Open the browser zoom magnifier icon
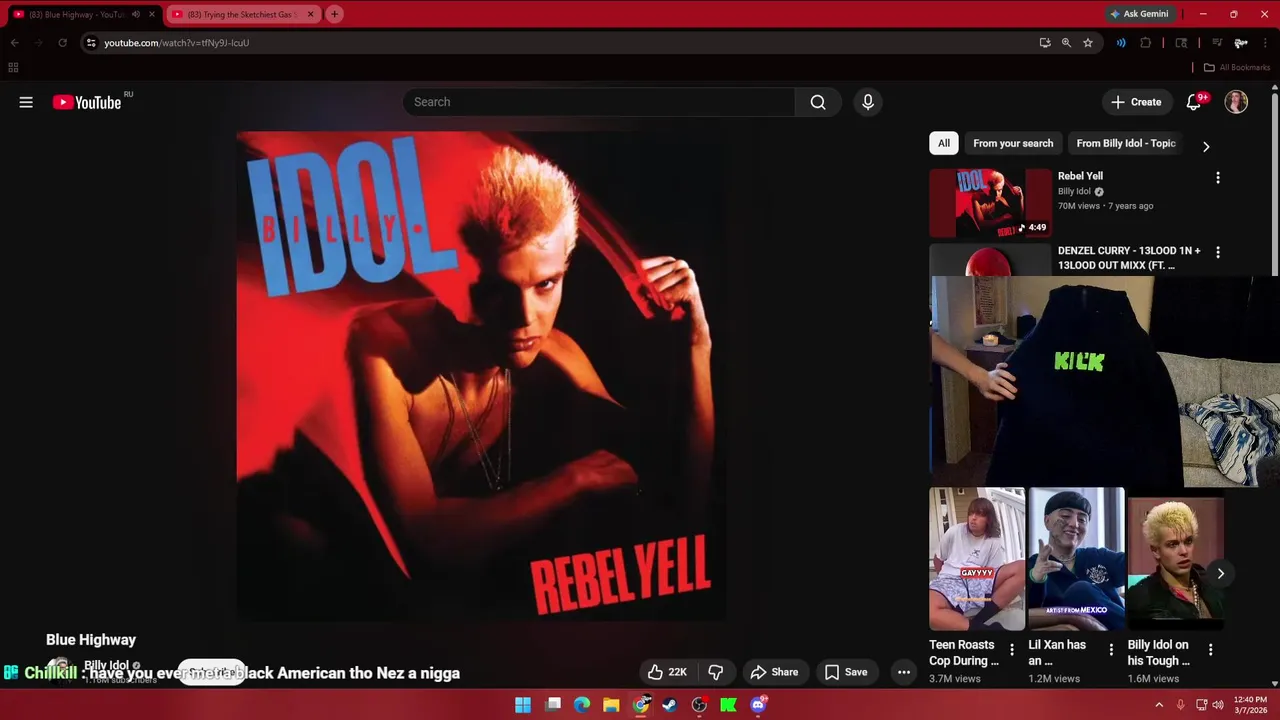The height and width of the screenshot is (720, 1280). (1066, 43)
